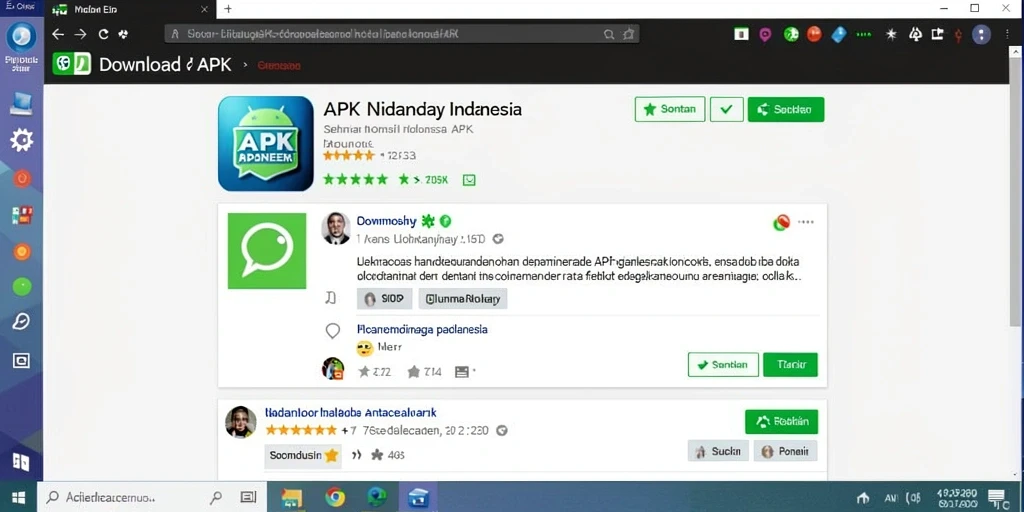The image size is (1024, 512).
Task: Click the comment box icon after 714
Action: pyautogui.click(x=462, y=372)
